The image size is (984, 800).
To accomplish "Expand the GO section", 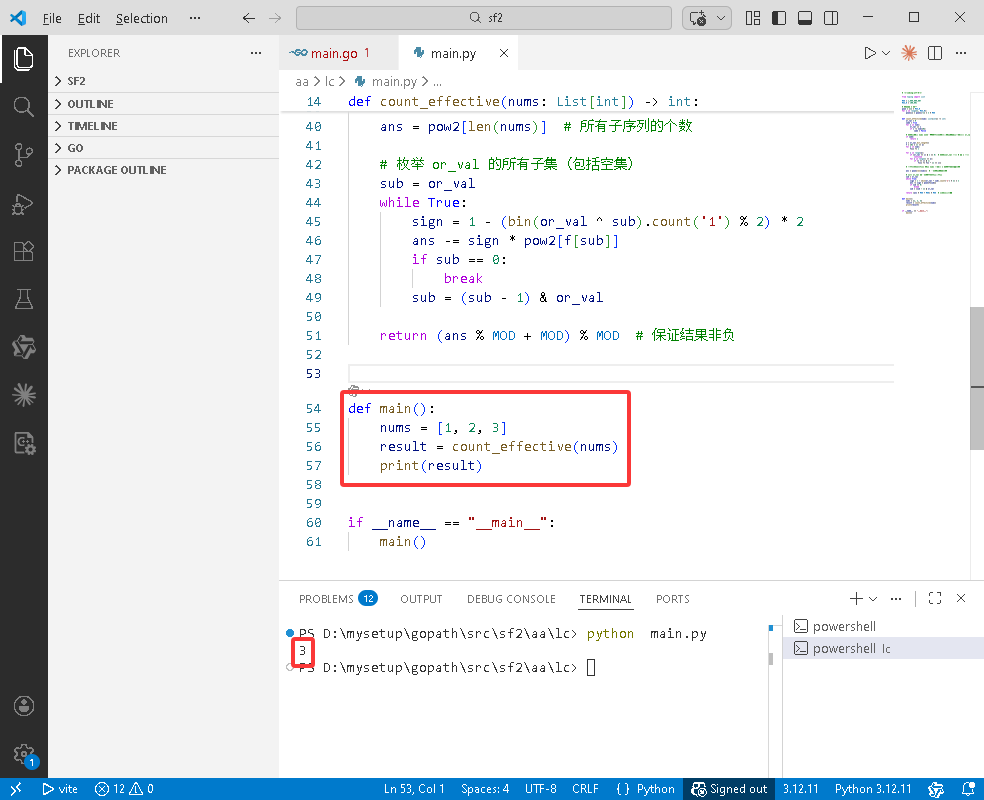I will pos(163,147).
